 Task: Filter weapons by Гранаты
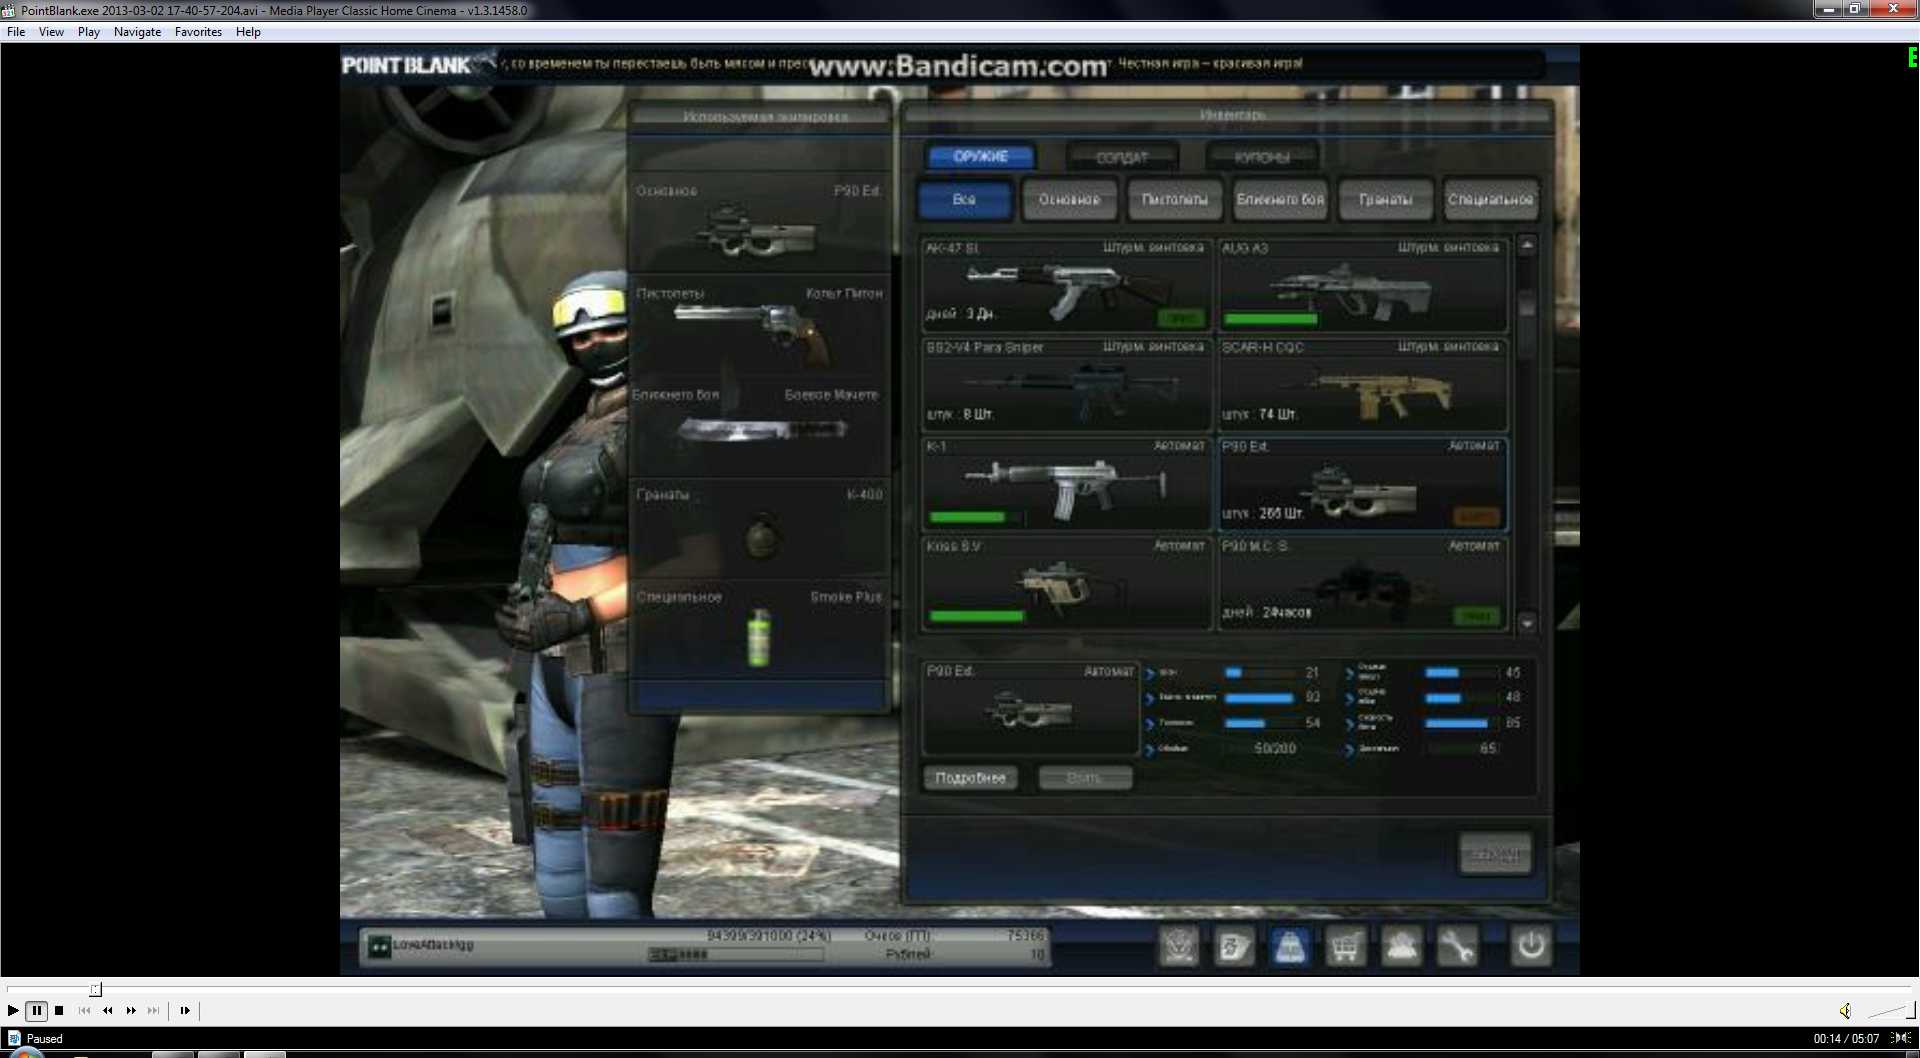[1386, 199]
